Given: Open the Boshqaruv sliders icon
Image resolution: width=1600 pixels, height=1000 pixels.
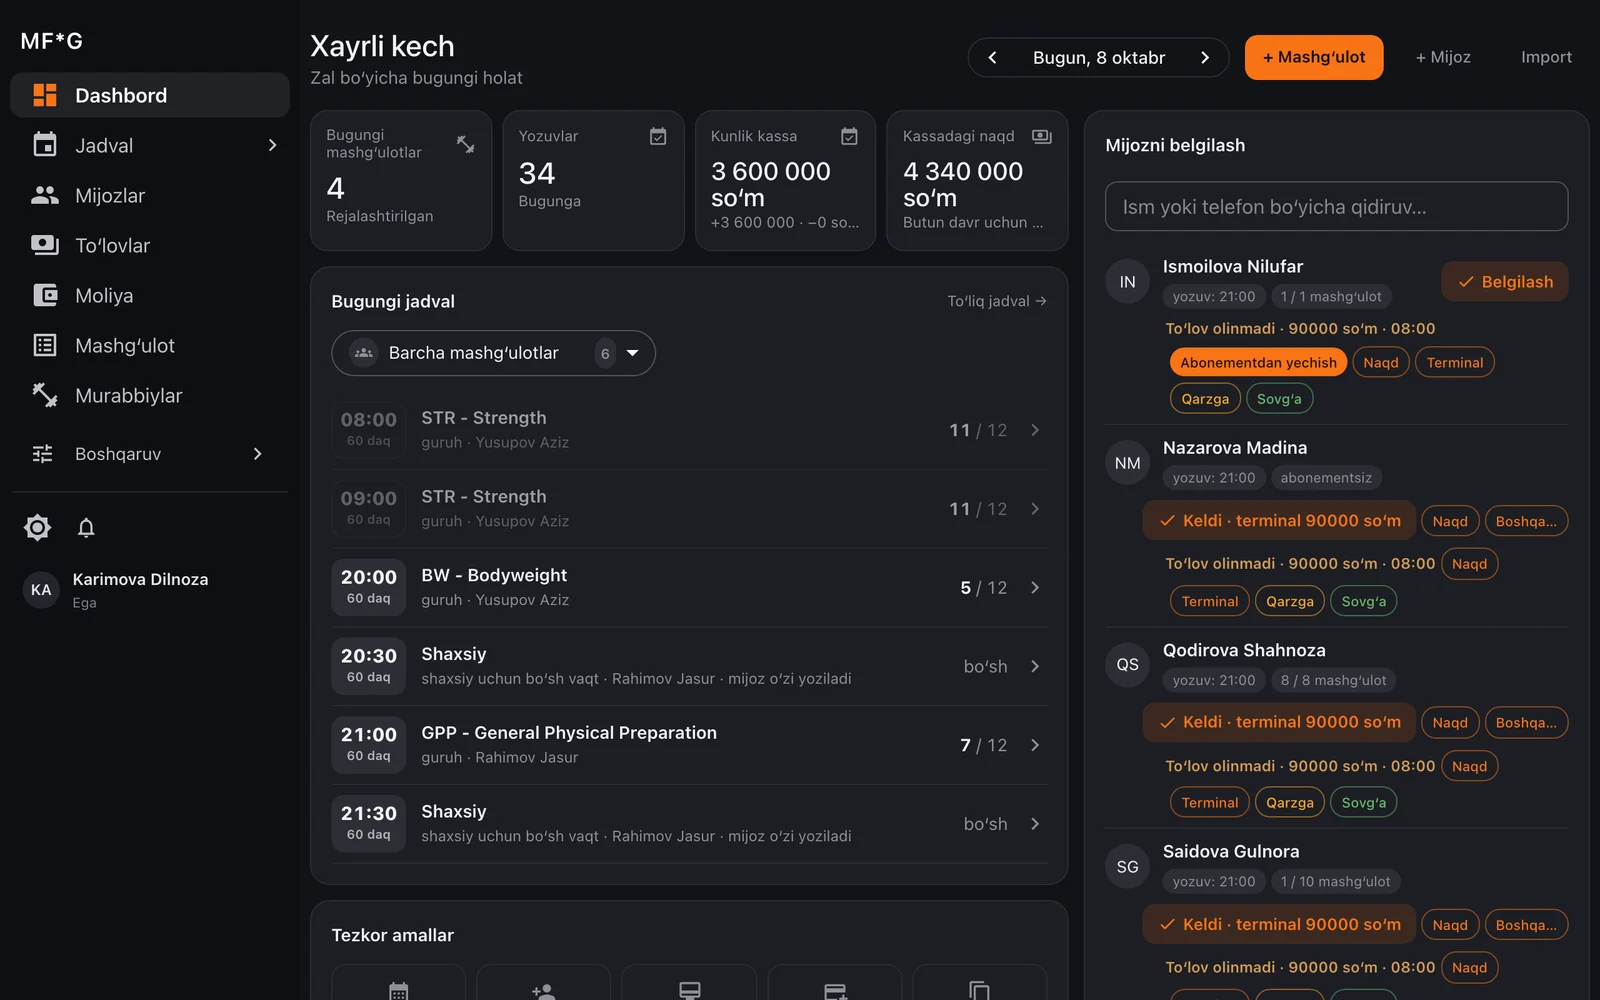Looking at the screenshot, I should pos(43,454).
